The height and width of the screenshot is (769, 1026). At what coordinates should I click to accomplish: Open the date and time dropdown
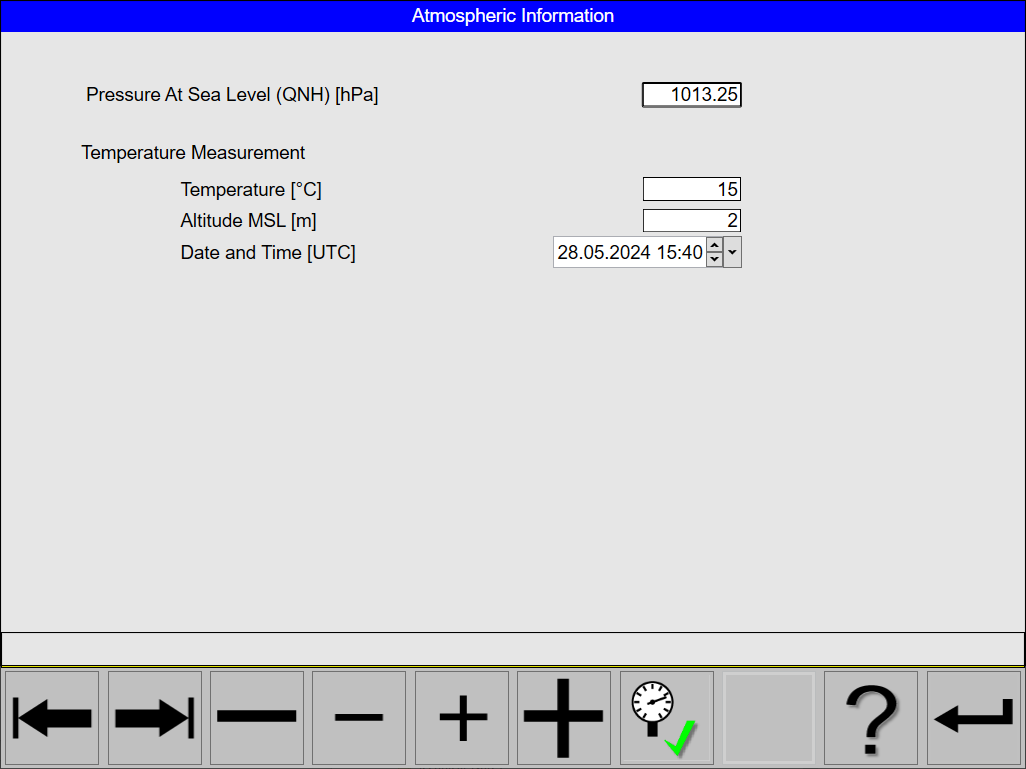pyautogui.click(x=732, y=251)
